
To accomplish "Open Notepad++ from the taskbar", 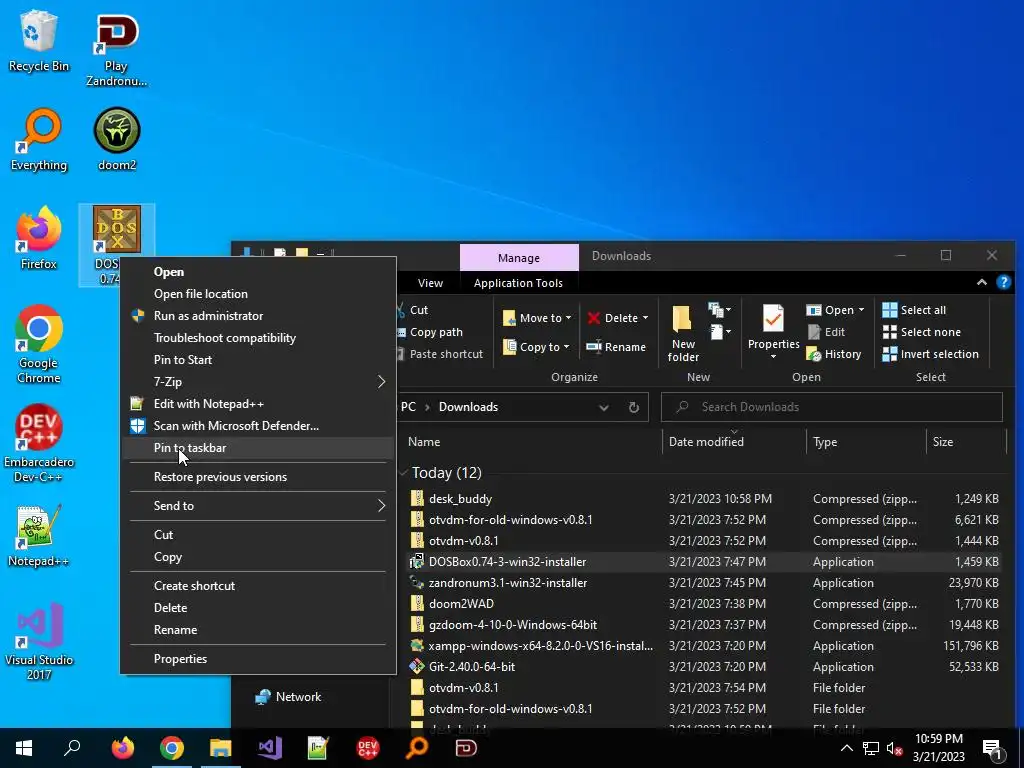I will [x=318, y=748].
